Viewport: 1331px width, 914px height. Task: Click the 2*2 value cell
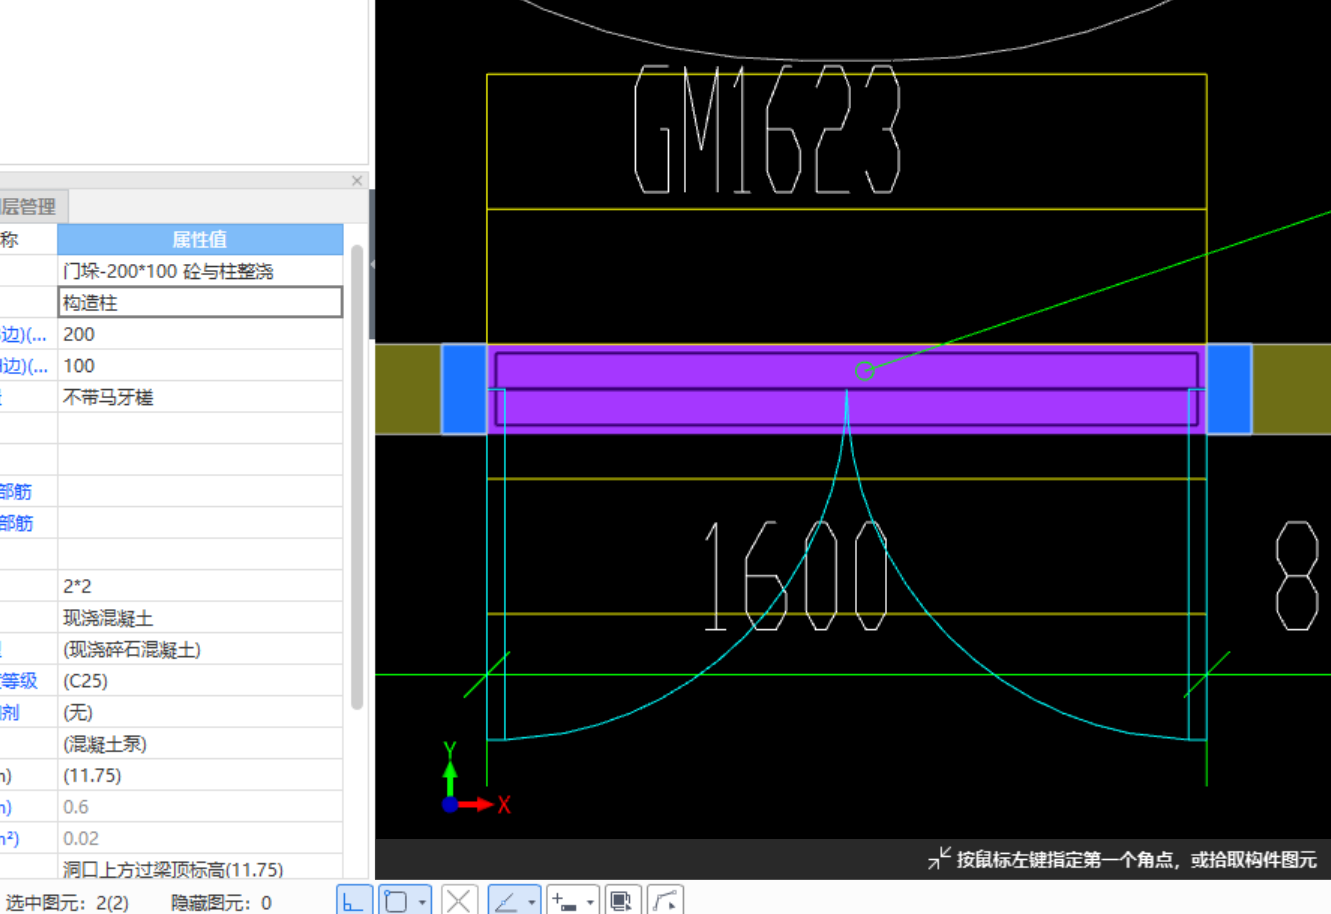click(200, 586)
